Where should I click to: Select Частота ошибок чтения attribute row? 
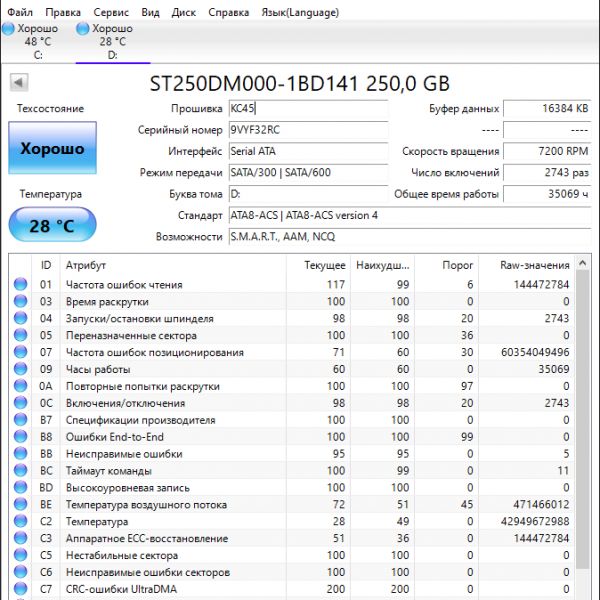click(292, 284)
